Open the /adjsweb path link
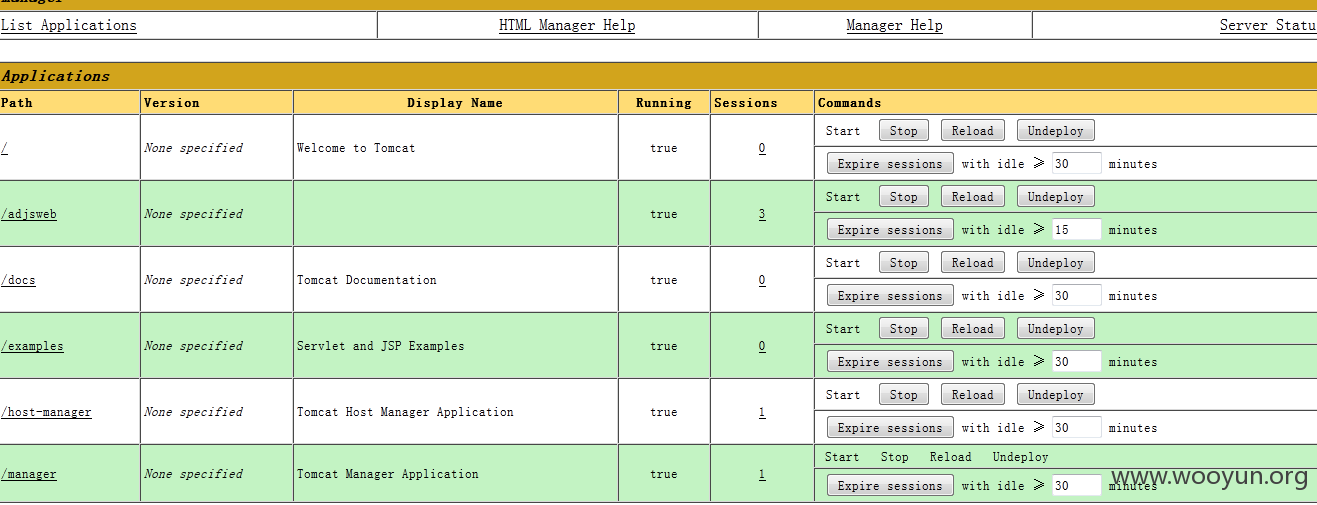1317x505 pixels. [29, 214]
